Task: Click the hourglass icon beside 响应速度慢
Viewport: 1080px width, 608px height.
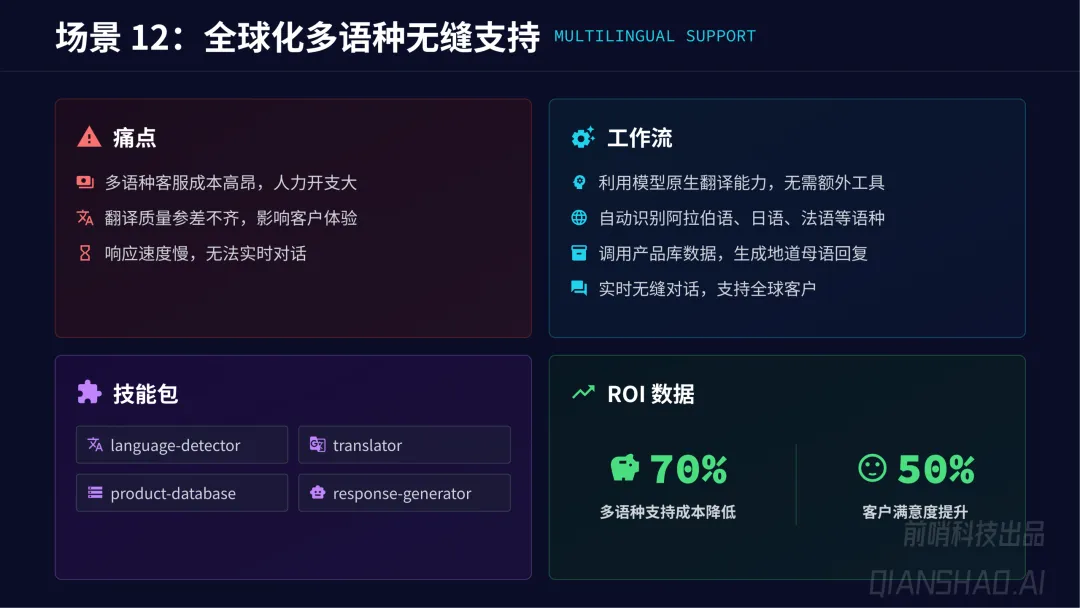Action: (85, 253)
